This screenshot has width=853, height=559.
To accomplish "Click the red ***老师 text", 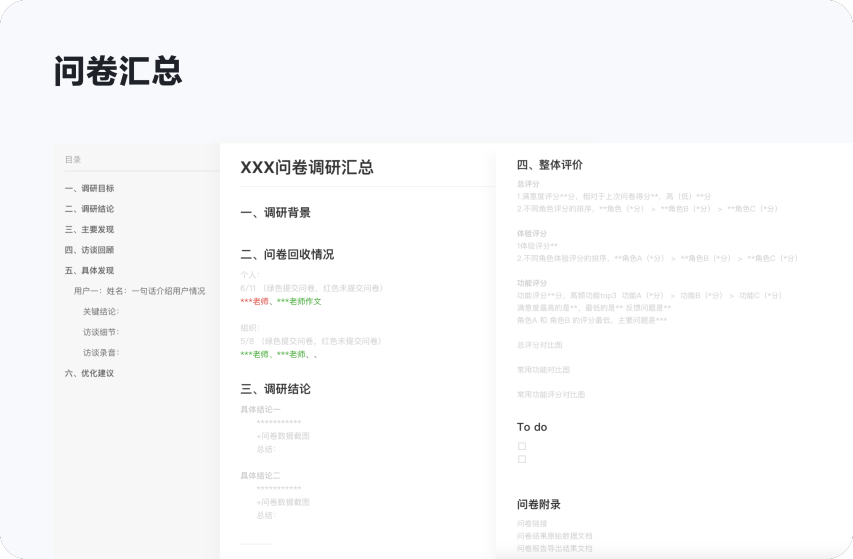I will click(254, 302).
